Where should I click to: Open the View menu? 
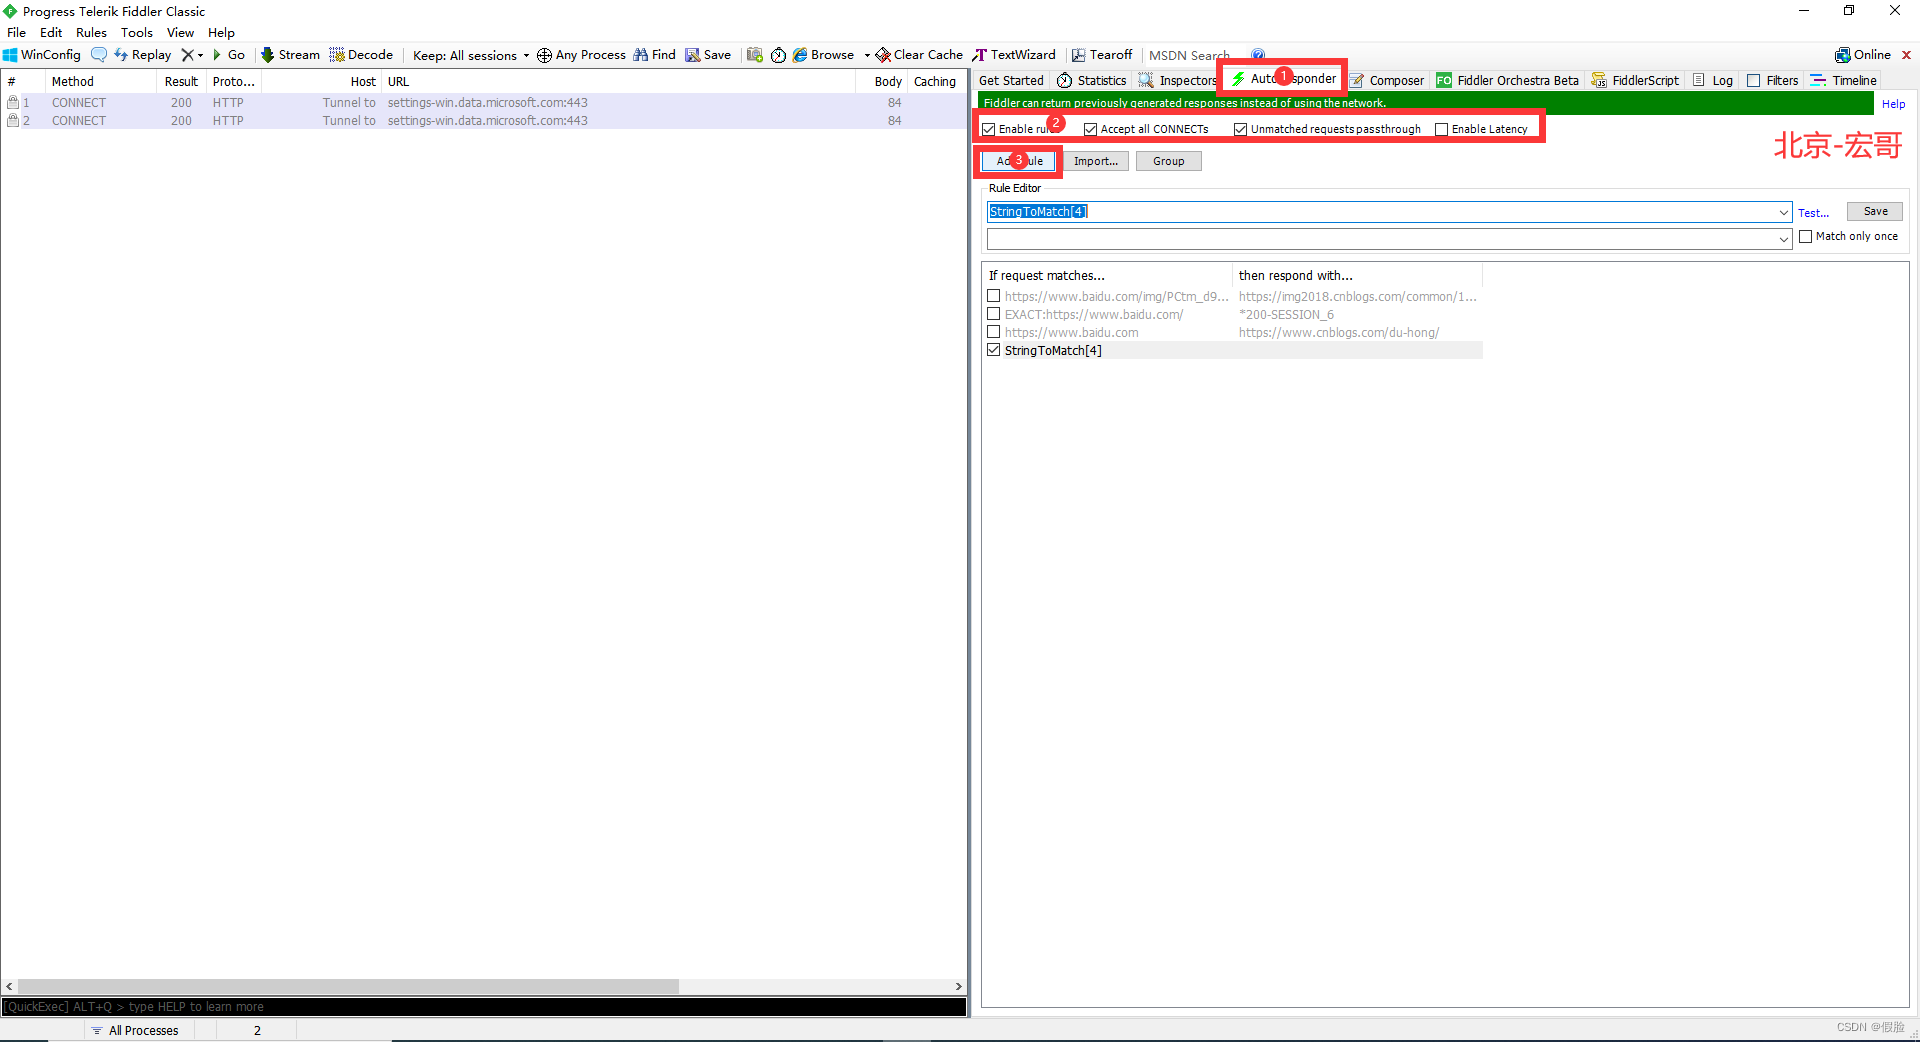[x=180, y=32]
